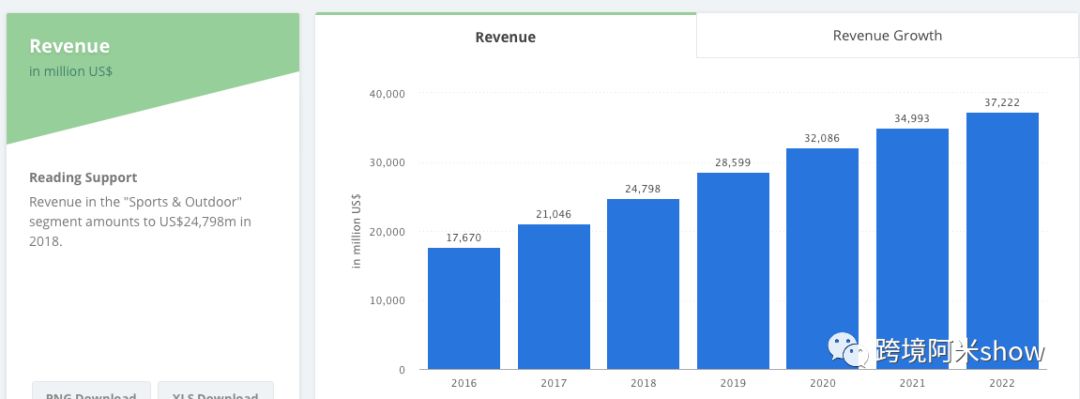Click the 2017 x-axis label

point(554,383)
